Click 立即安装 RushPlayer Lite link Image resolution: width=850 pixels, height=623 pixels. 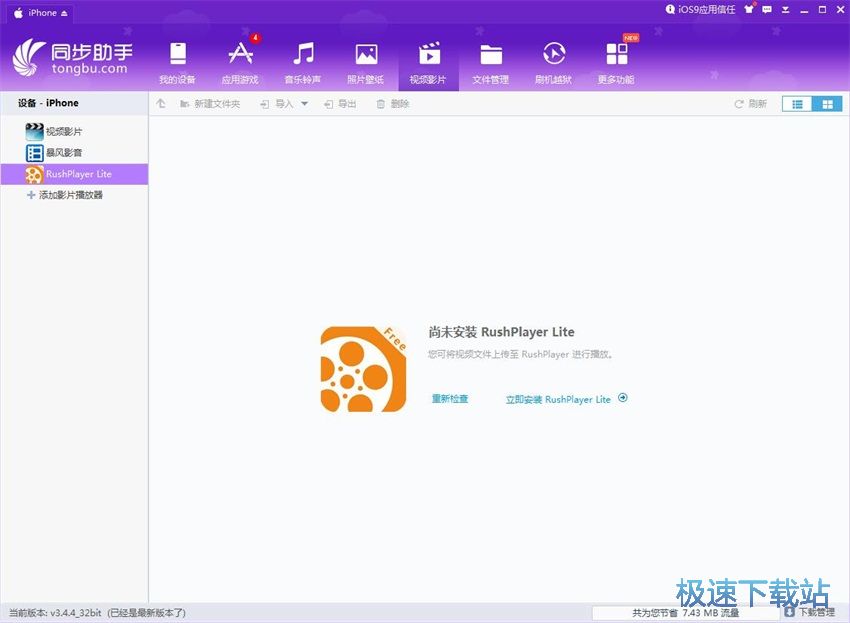coord(558,400)
